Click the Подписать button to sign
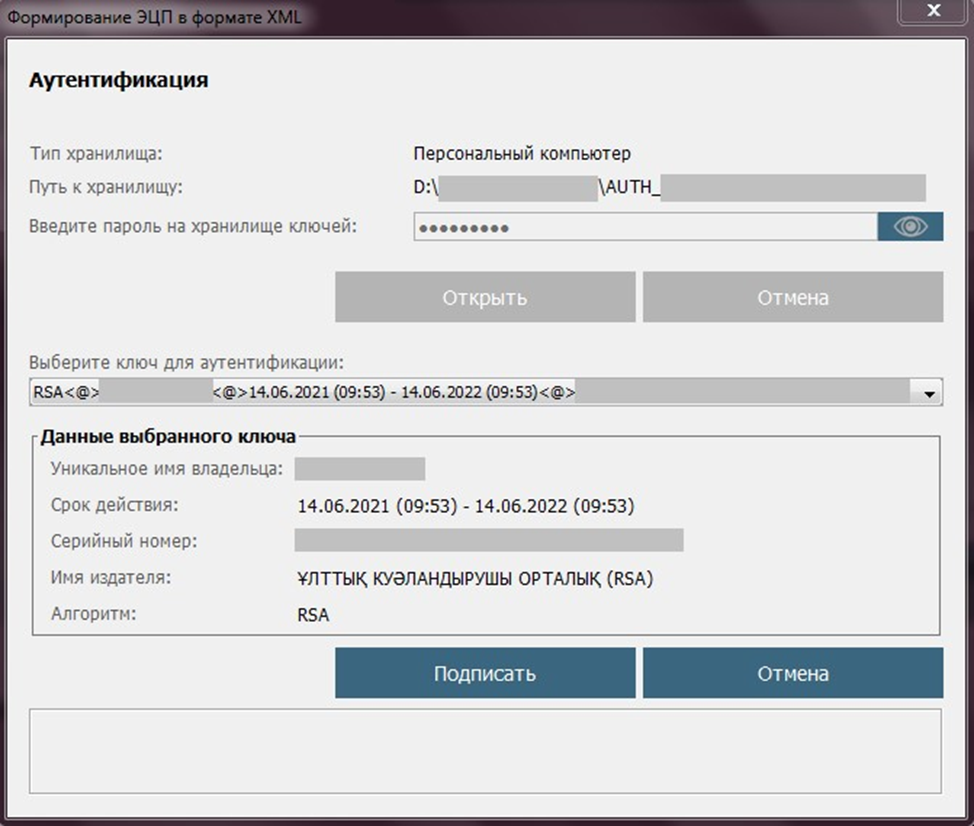The image size is (974, 826). tap(485, 673)
